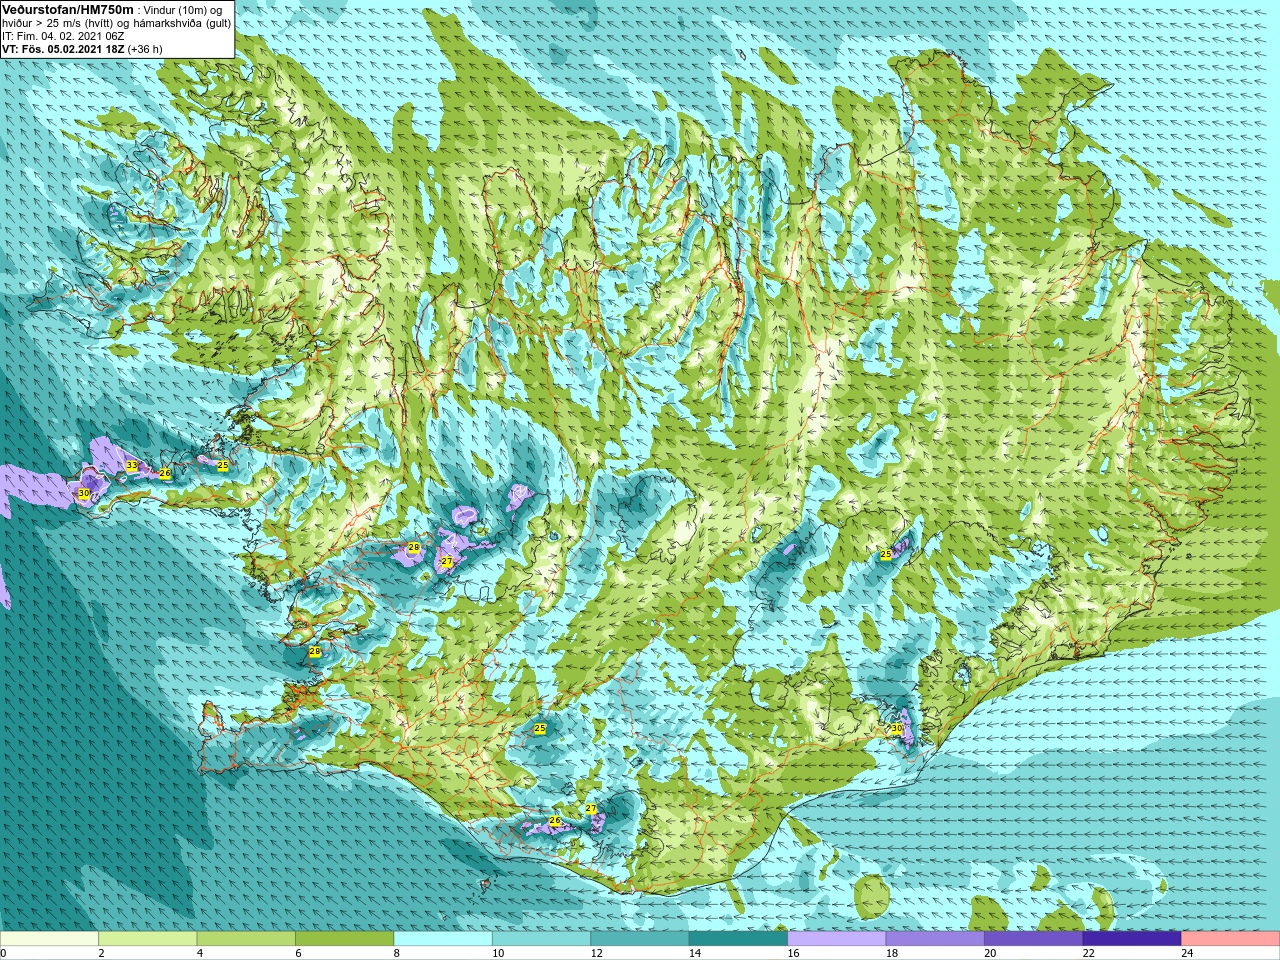Click the pale yellow 0–2 m/s legend swatch

tap(49, 939)
